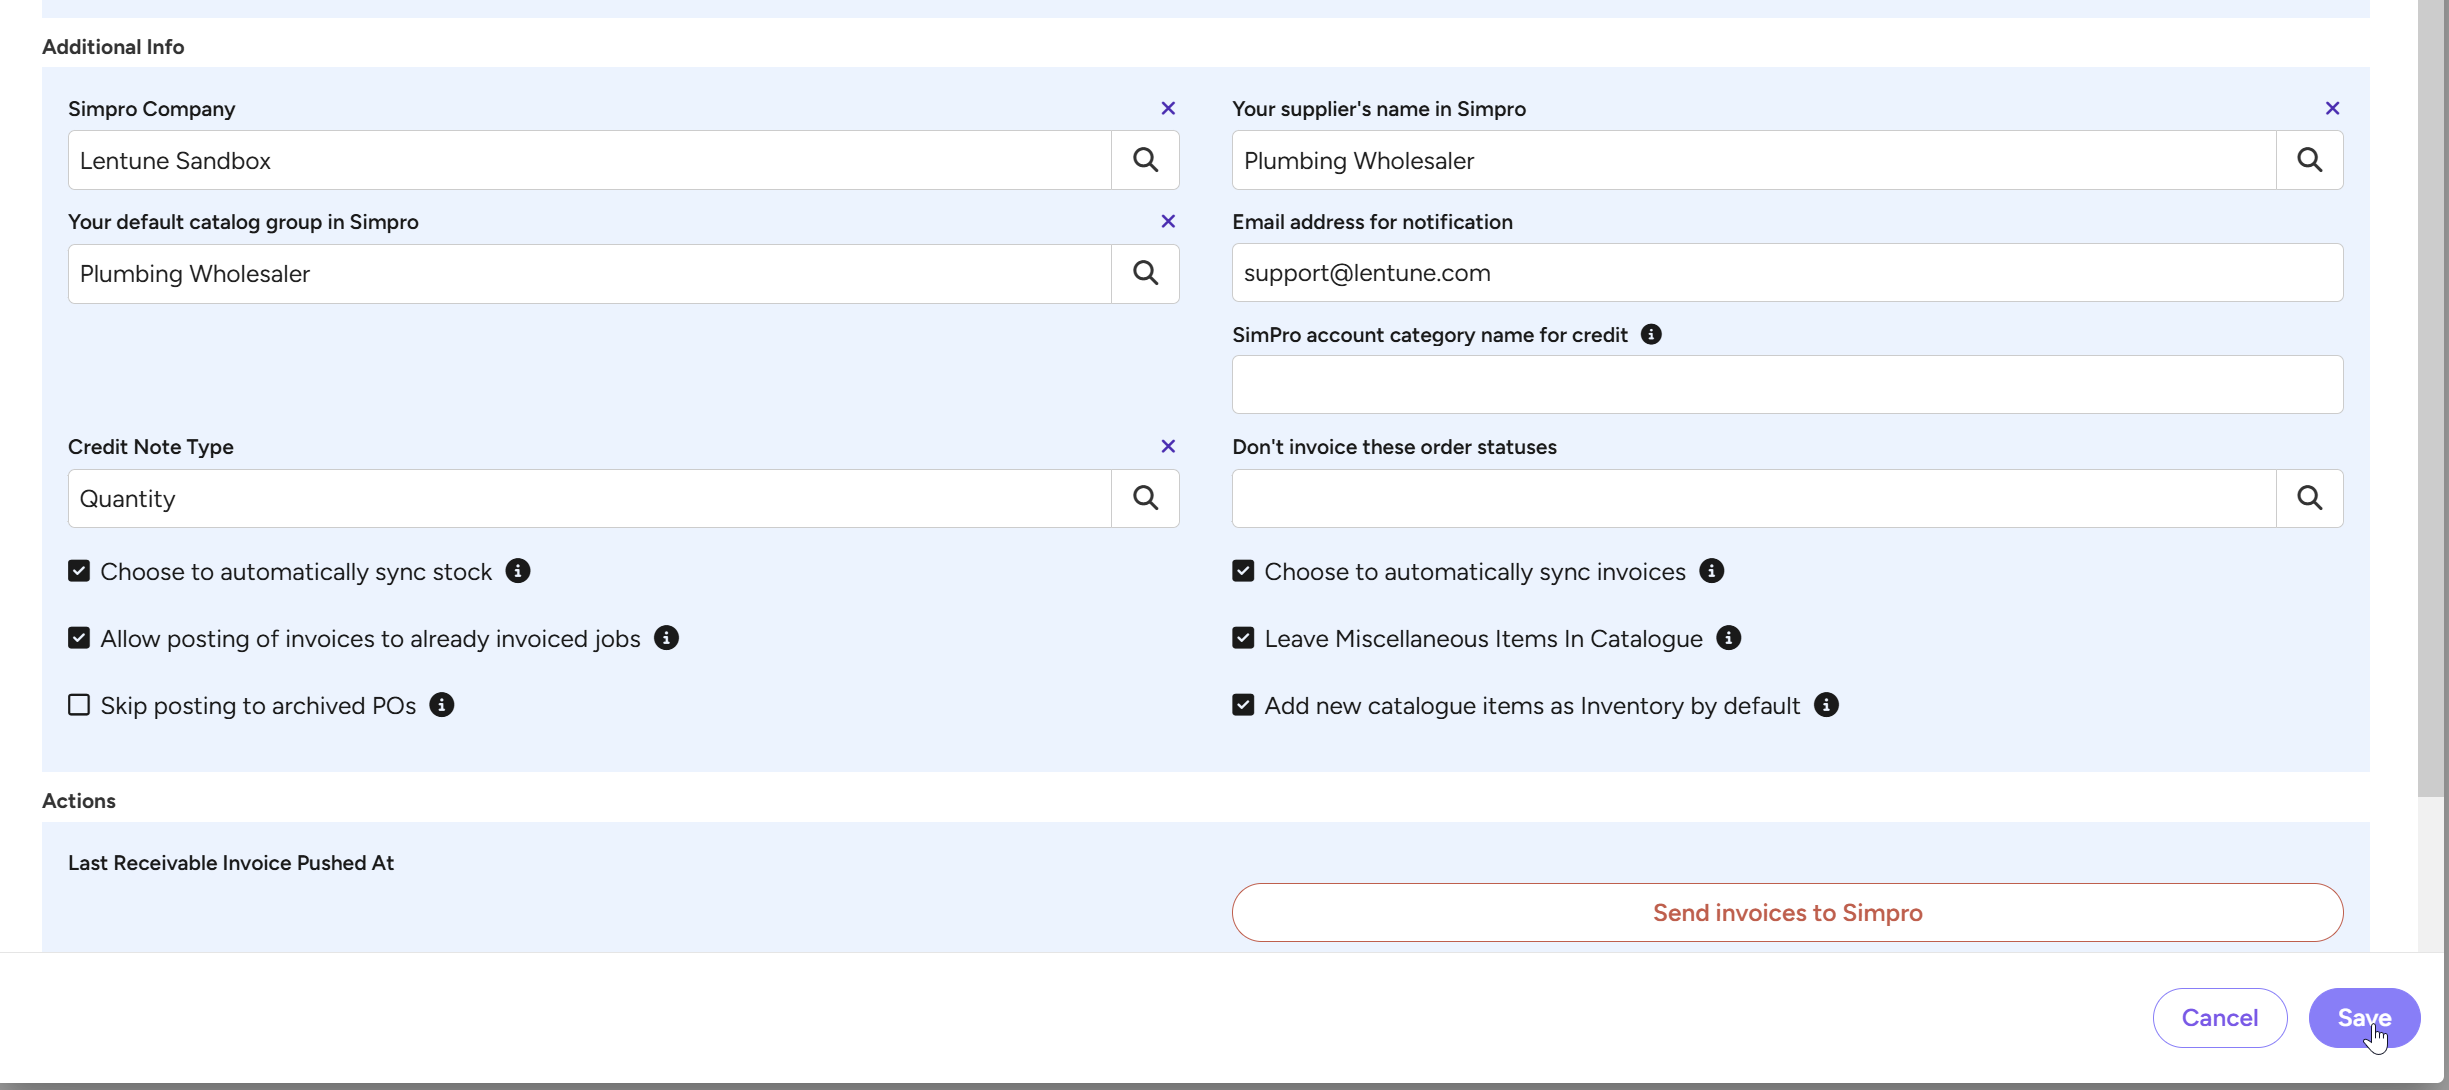The image size is (2449, 1090).
Task: Clear your supplier's name in Simpro
Action: click(x=2332, y=108)
